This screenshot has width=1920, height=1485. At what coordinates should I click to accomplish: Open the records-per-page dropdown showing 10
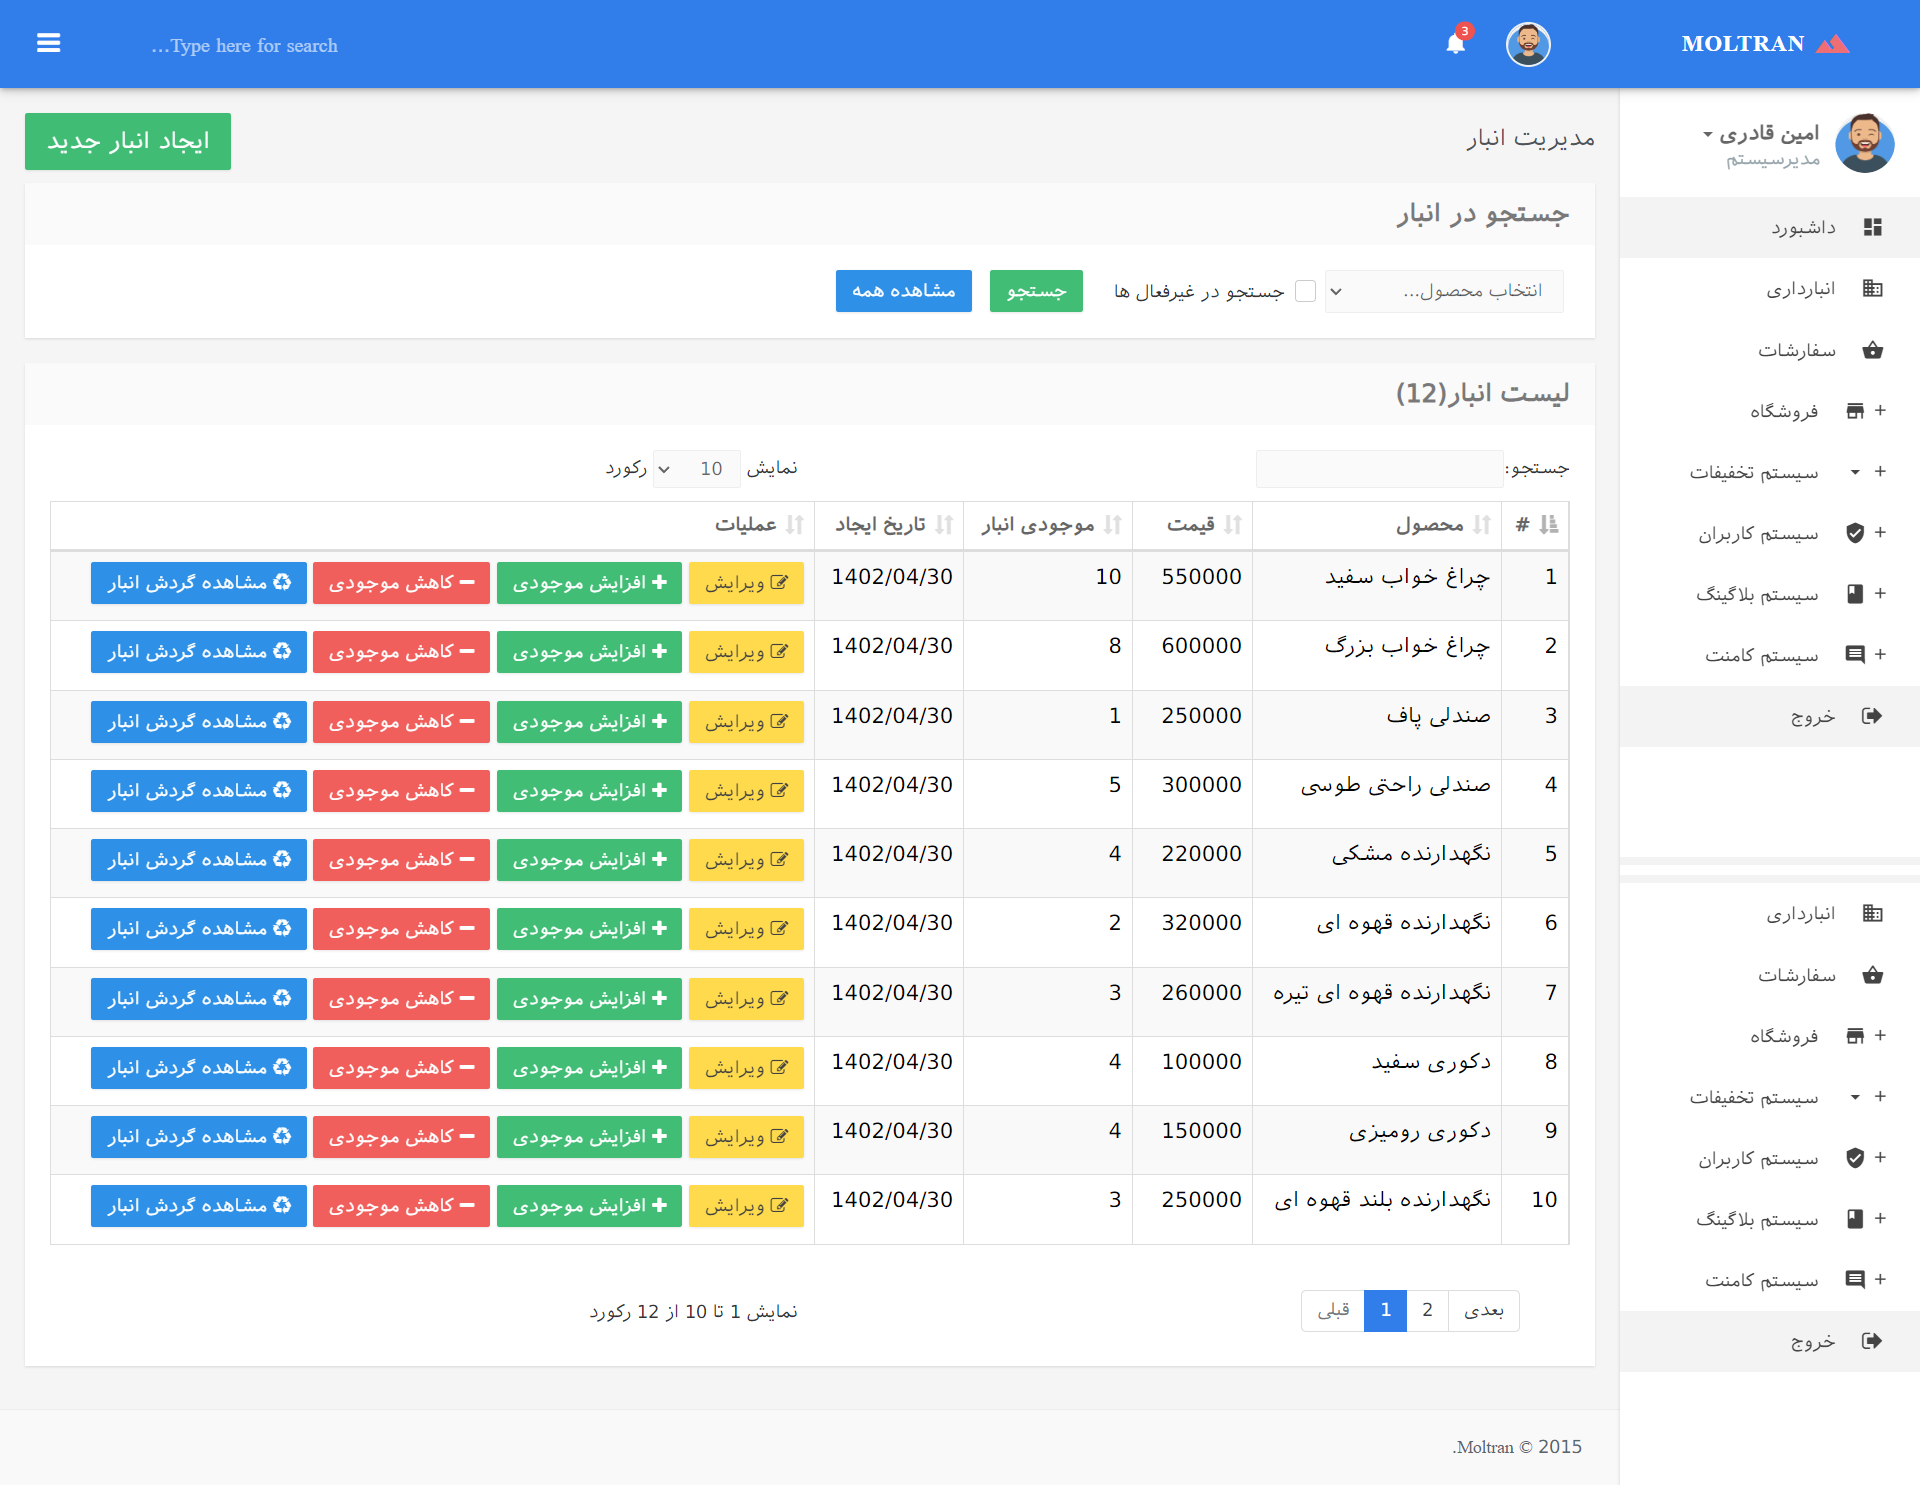696,469
